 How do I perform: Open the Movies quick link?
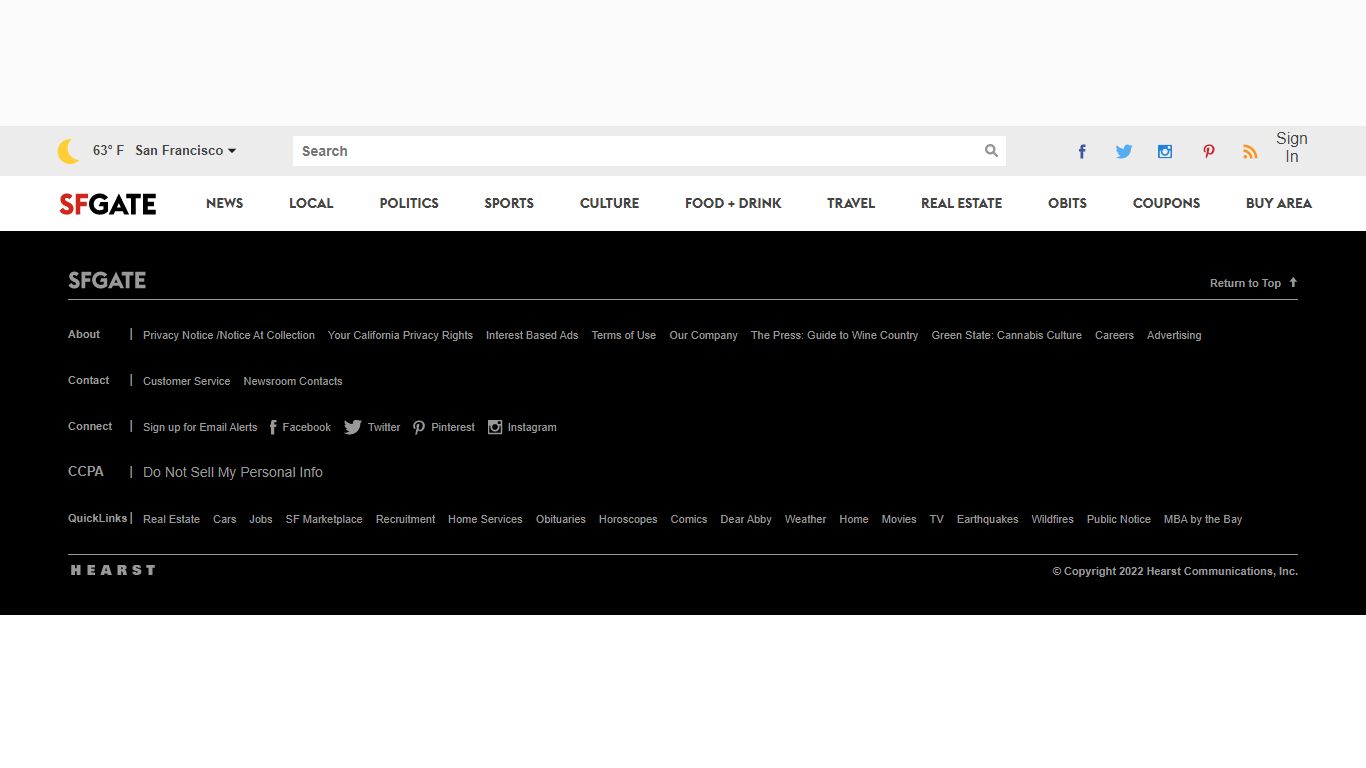899,519
